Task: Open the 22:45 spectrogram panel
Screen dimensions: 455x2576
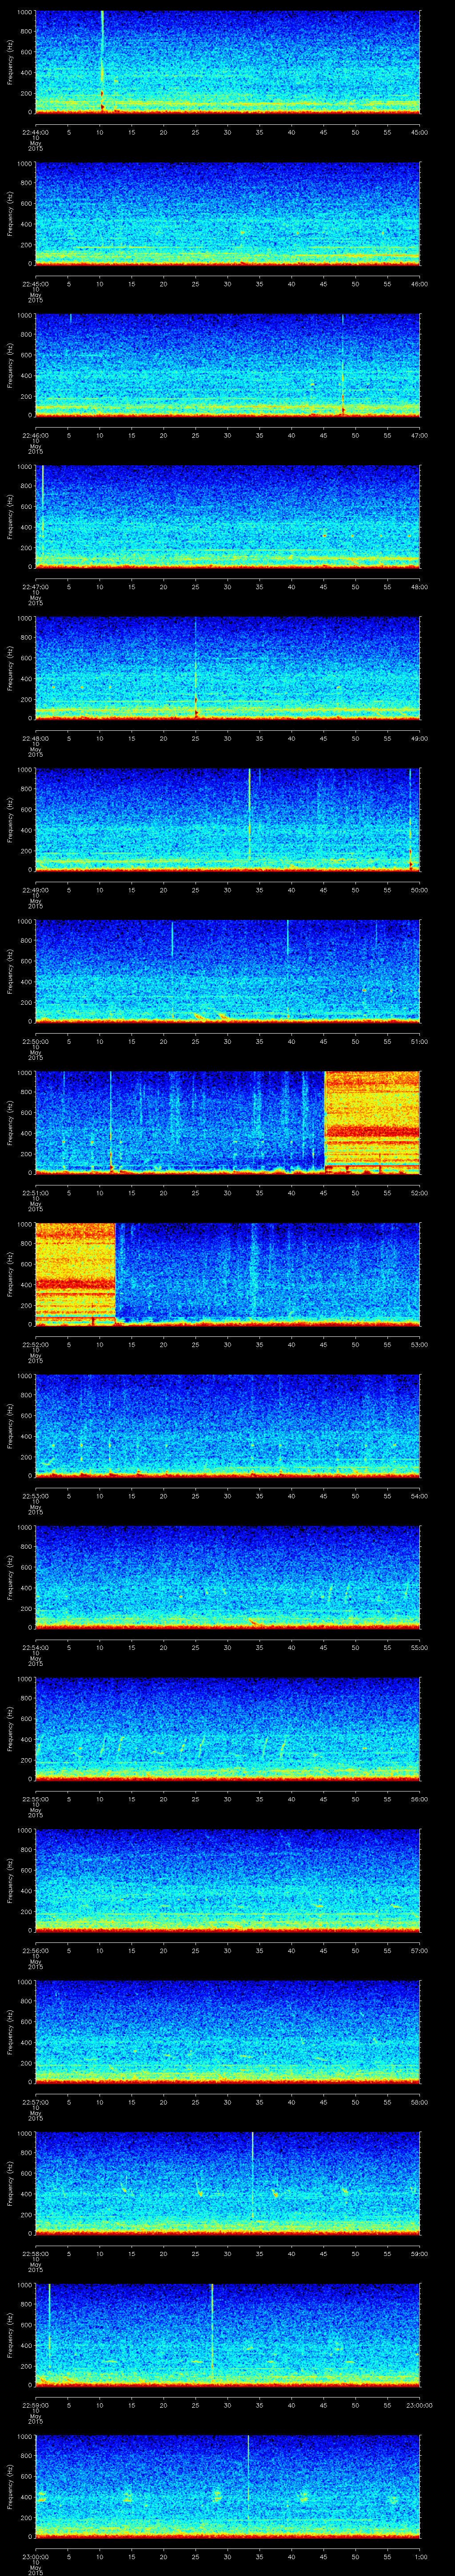Action: point(227,214)
